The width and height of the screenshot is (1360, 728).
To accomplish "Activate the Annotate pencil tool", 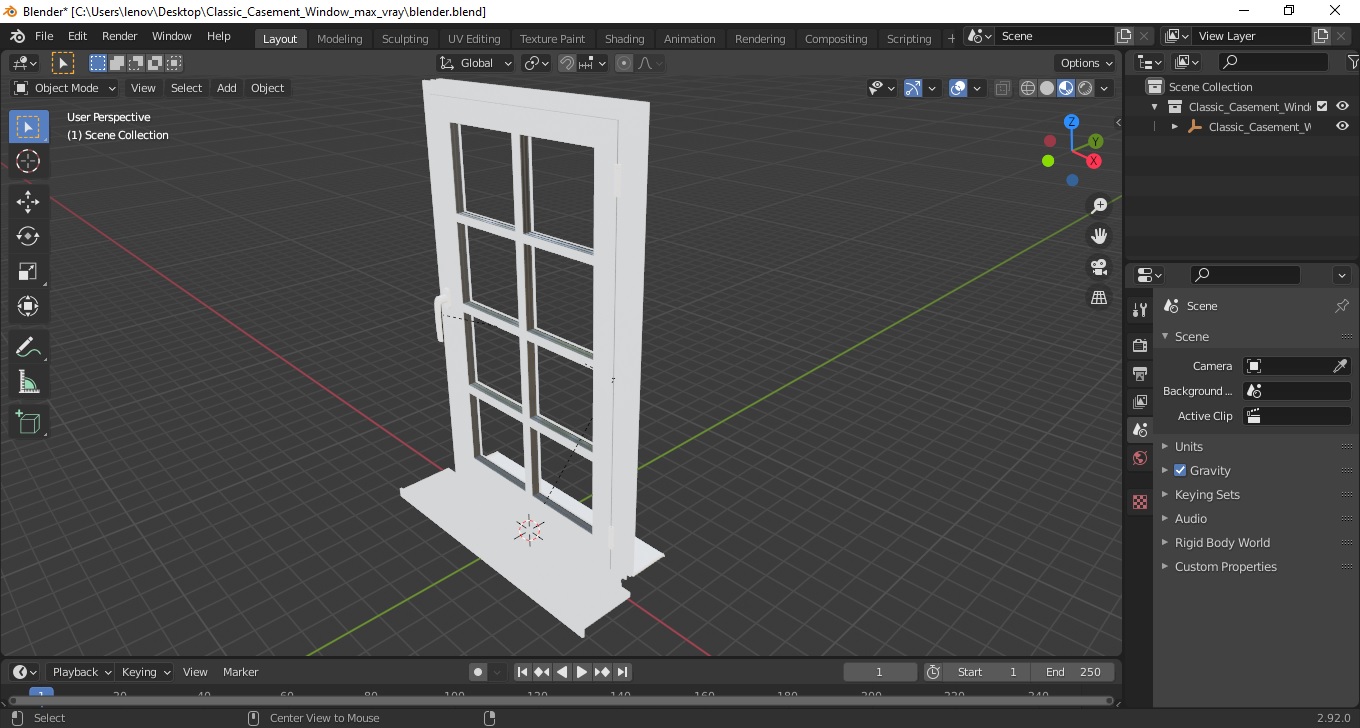I will (x=28, y=347).
